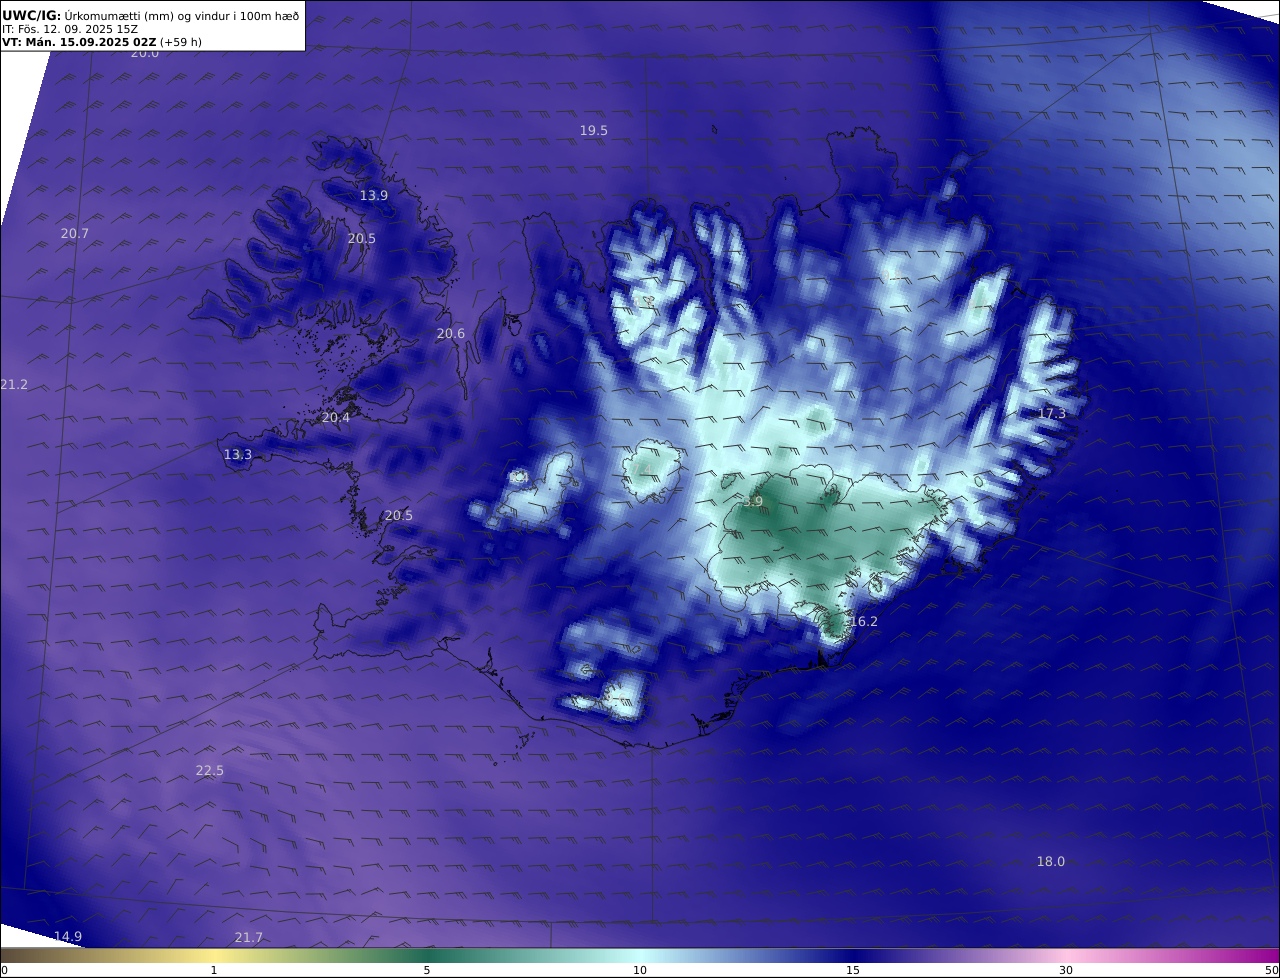
Task: Click the '13.3' value on Snæfellsnes
Action: (x=238, y=455)
